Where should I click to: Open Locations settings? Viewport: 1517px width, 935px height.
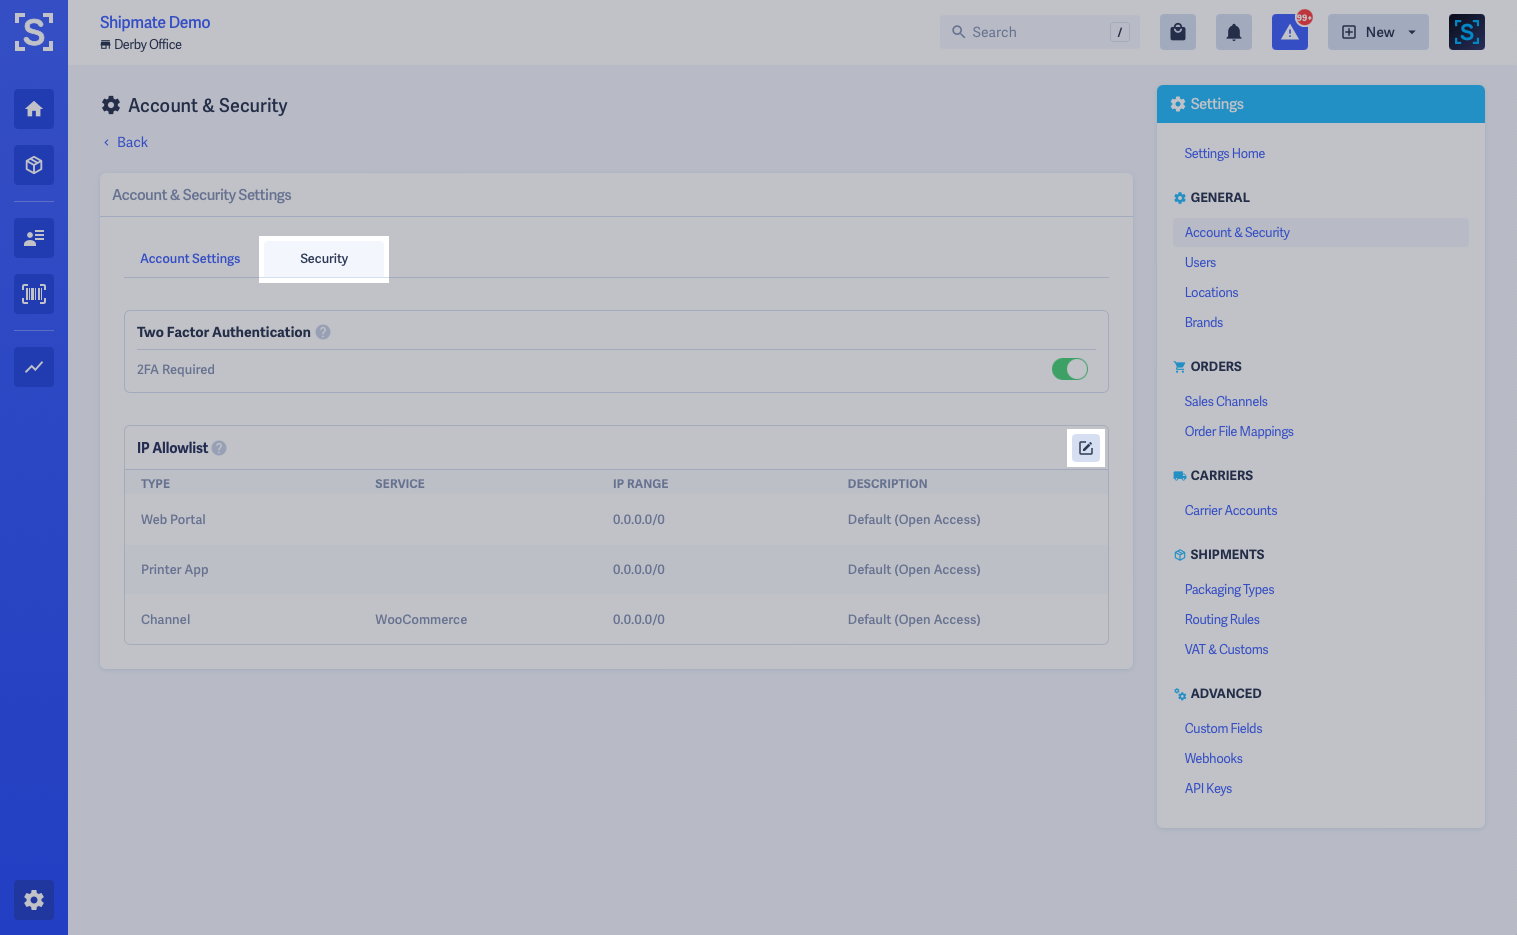(1211, 292)
